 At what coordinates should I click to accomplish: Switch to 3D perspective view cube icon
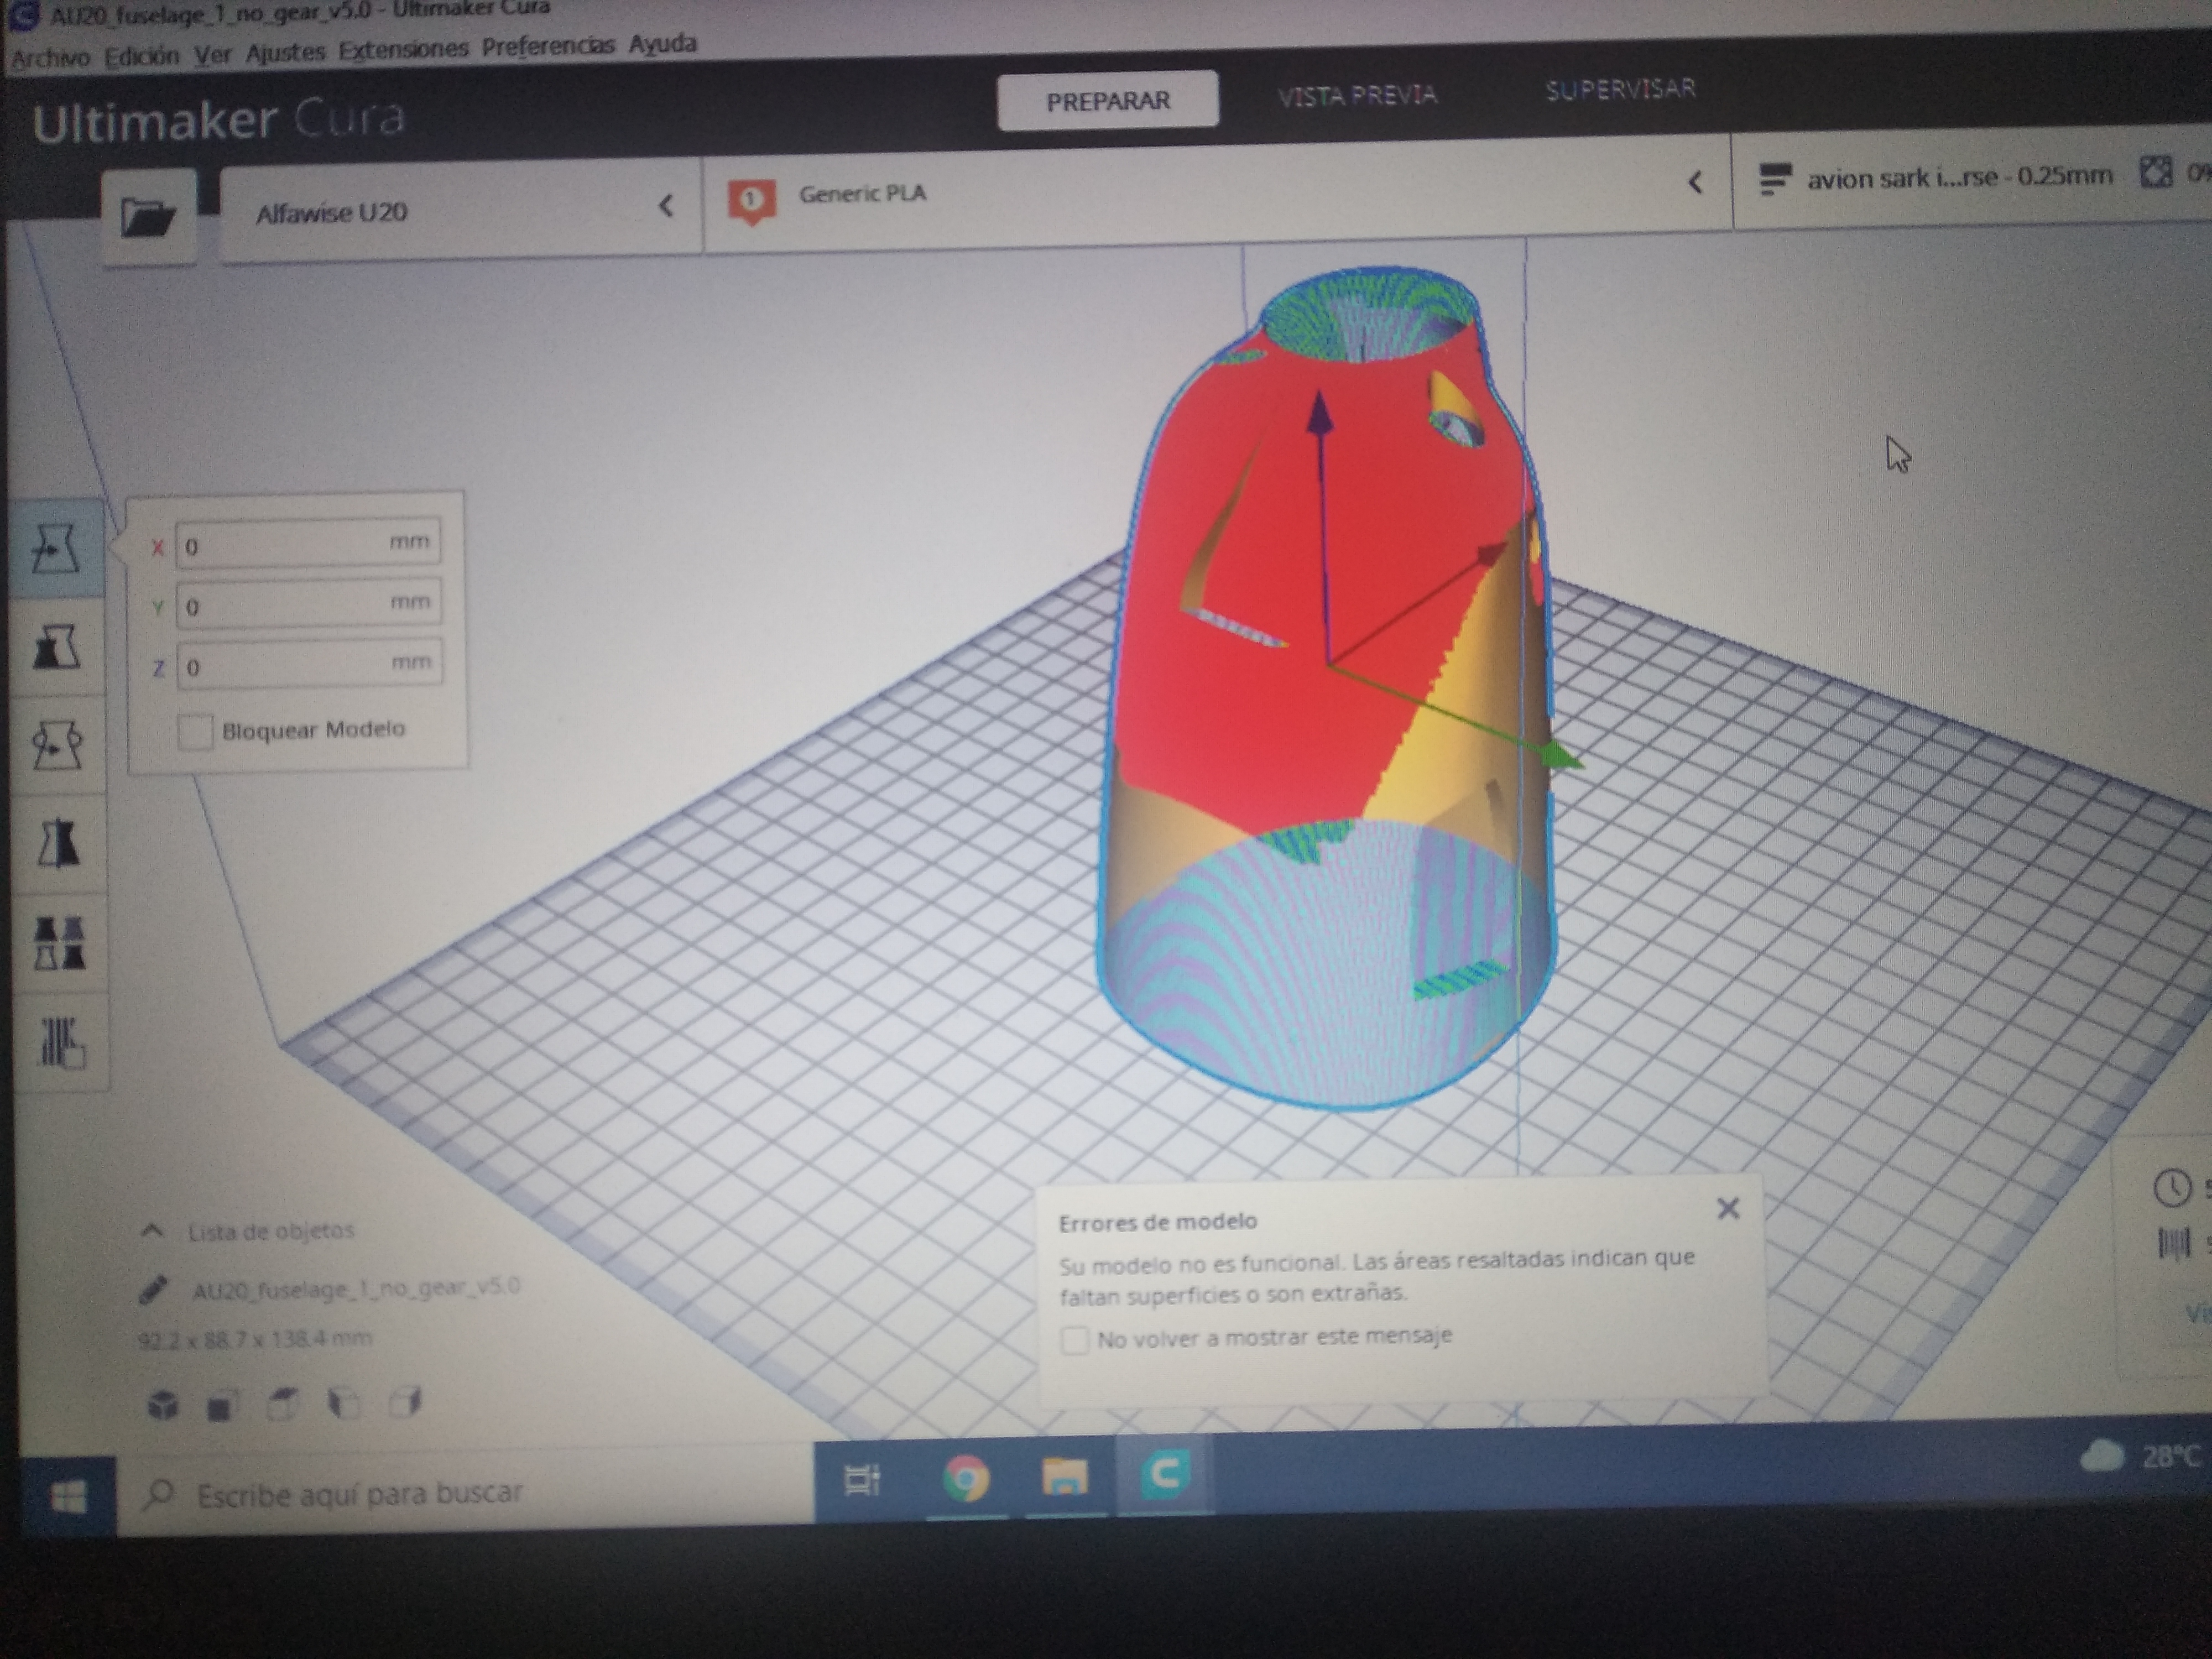click(x=163, y=1405)
